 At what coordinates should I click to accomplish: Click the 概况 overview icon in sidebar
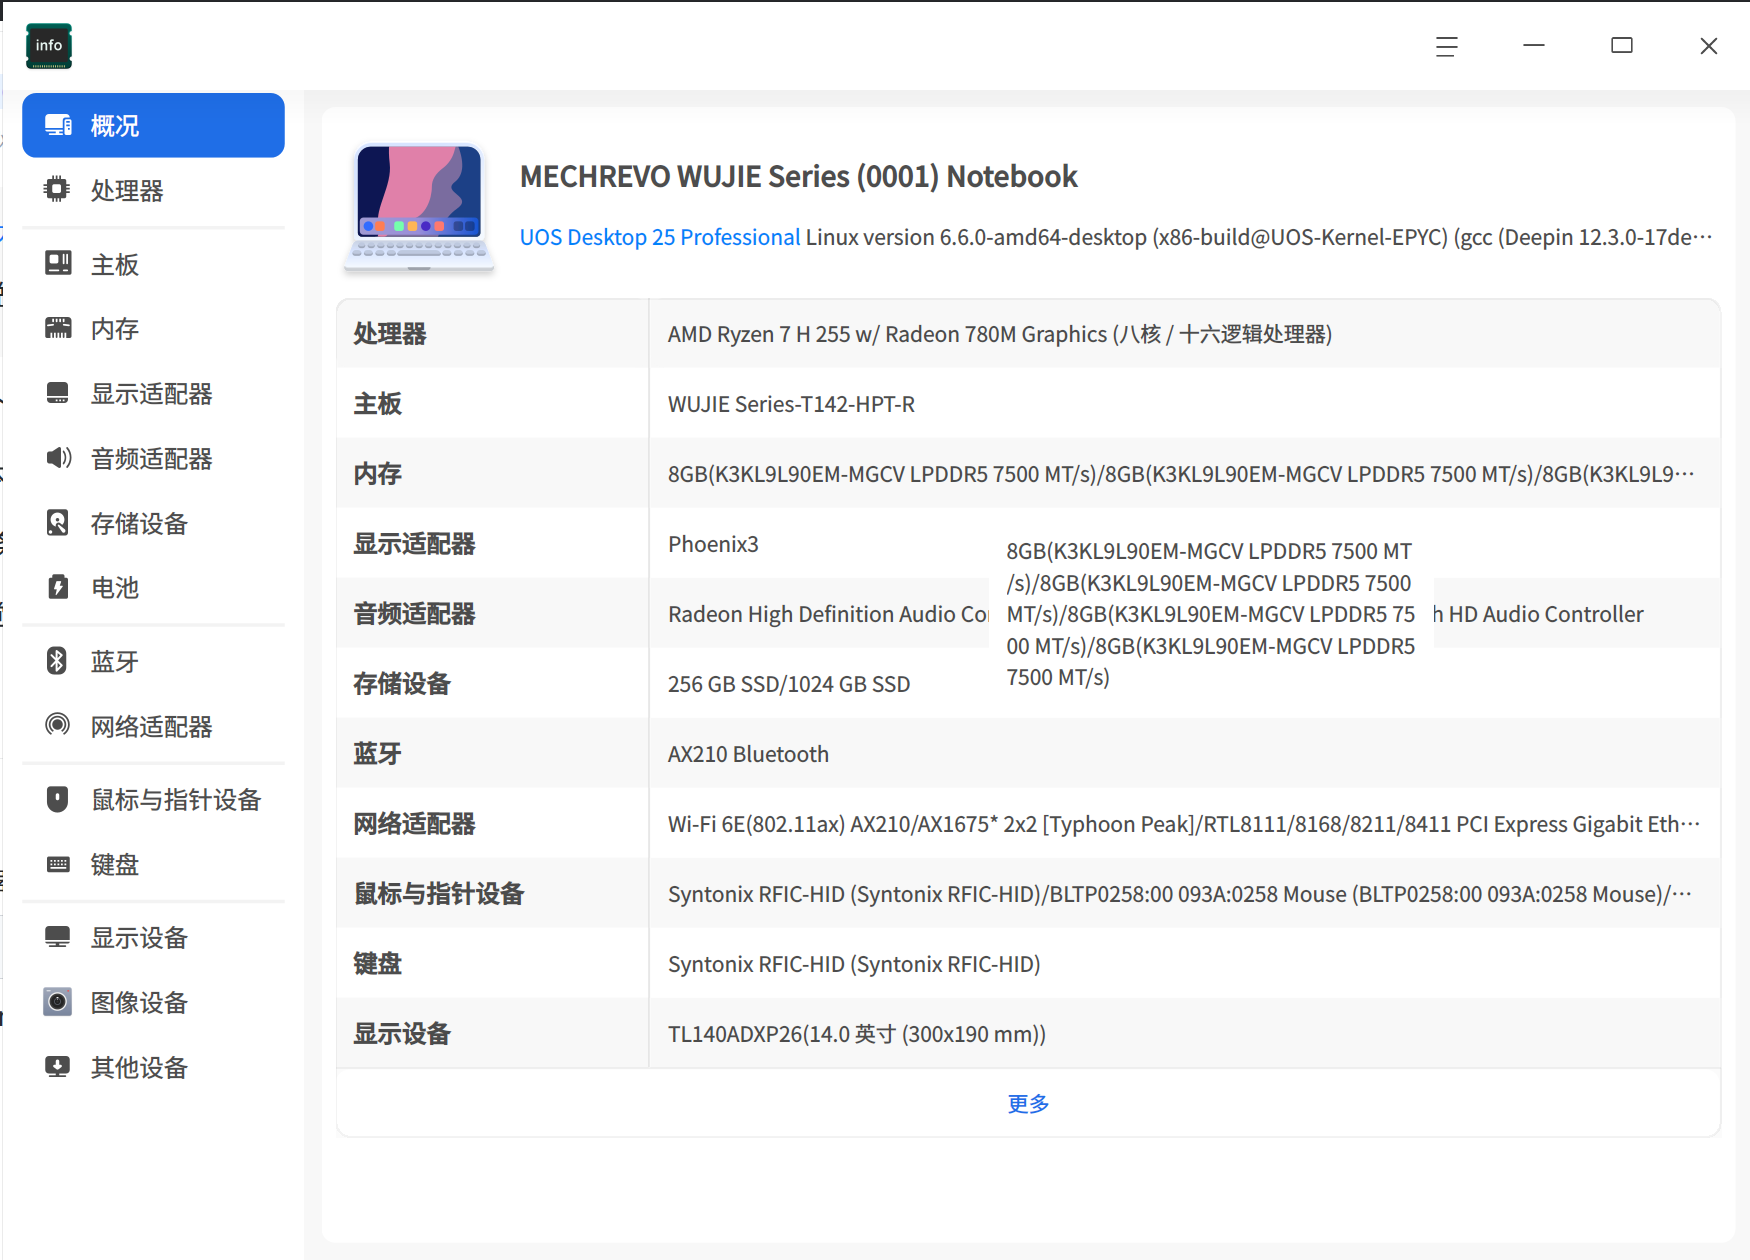pos(58,125)
